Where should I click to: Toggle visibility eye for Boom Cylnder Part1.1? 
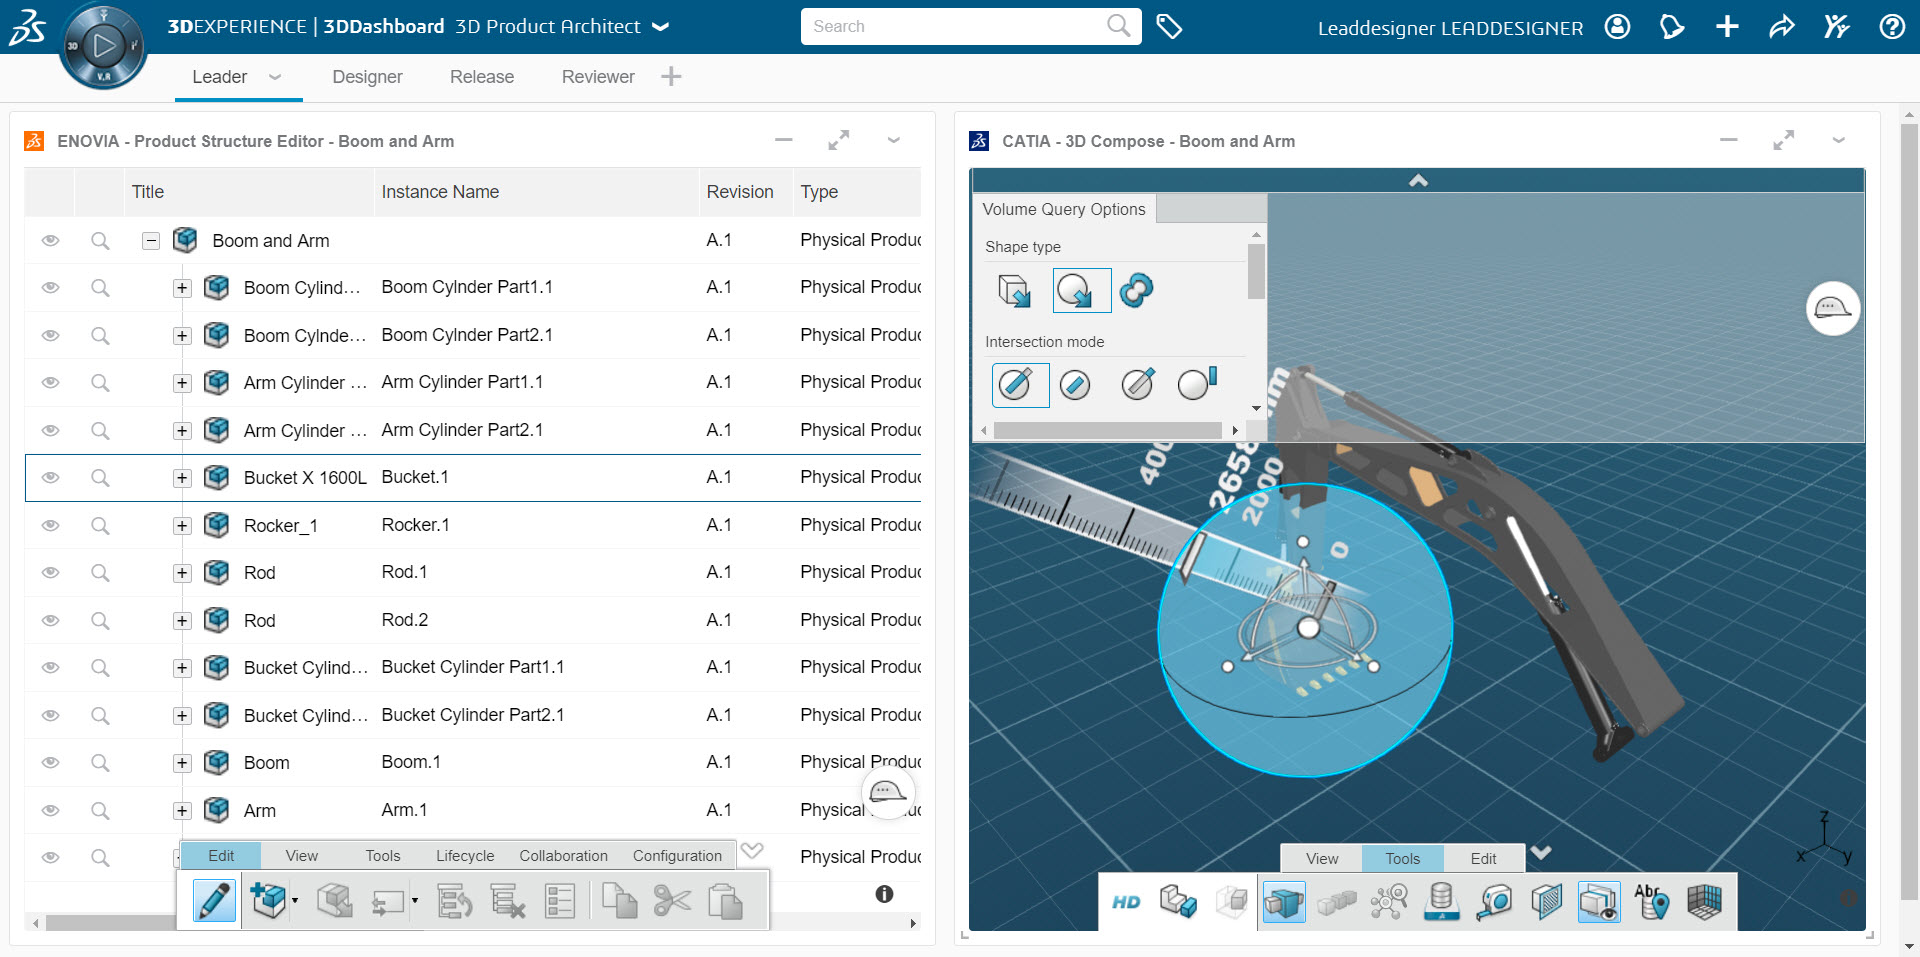coord(50,288)
